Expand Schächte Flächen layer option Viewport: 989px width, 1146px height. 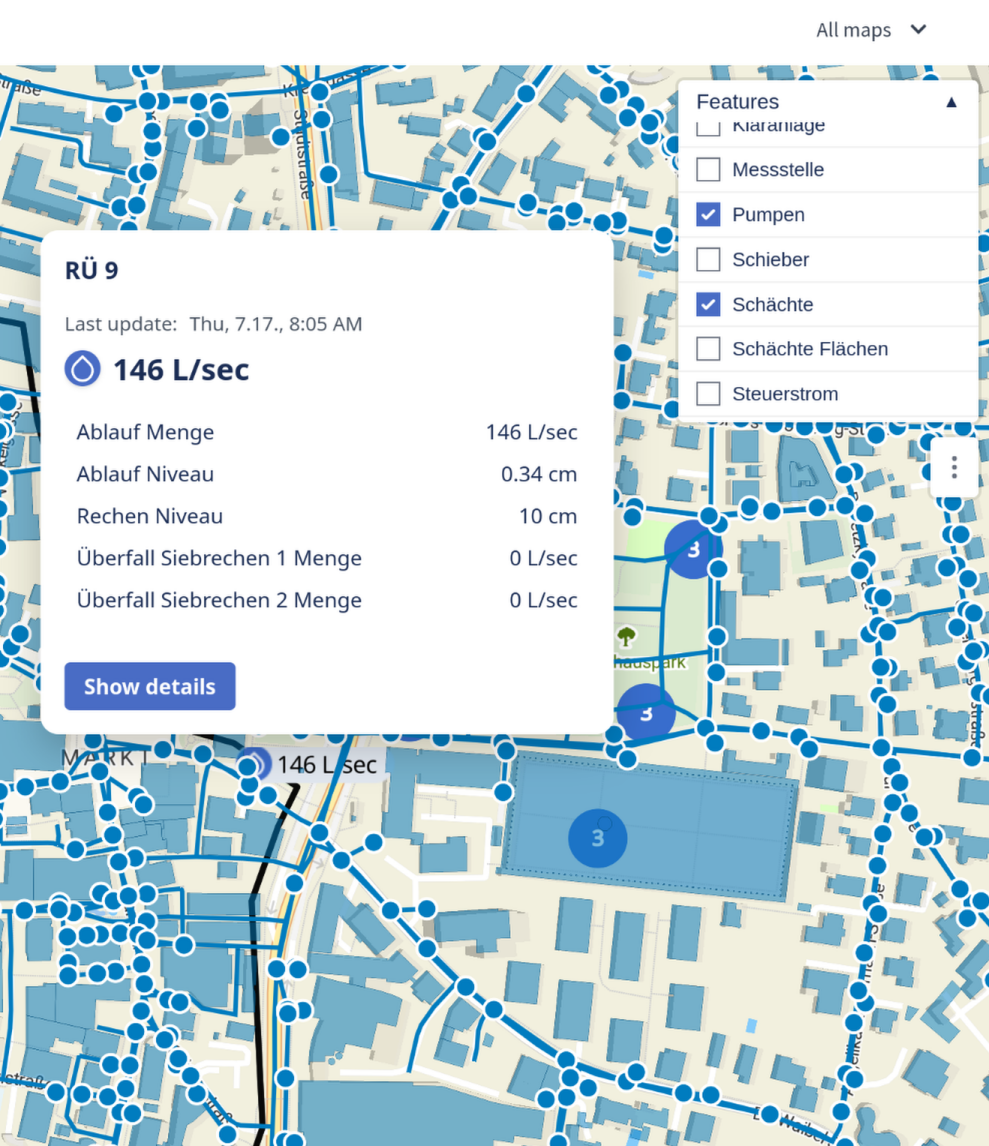point(707,348)
